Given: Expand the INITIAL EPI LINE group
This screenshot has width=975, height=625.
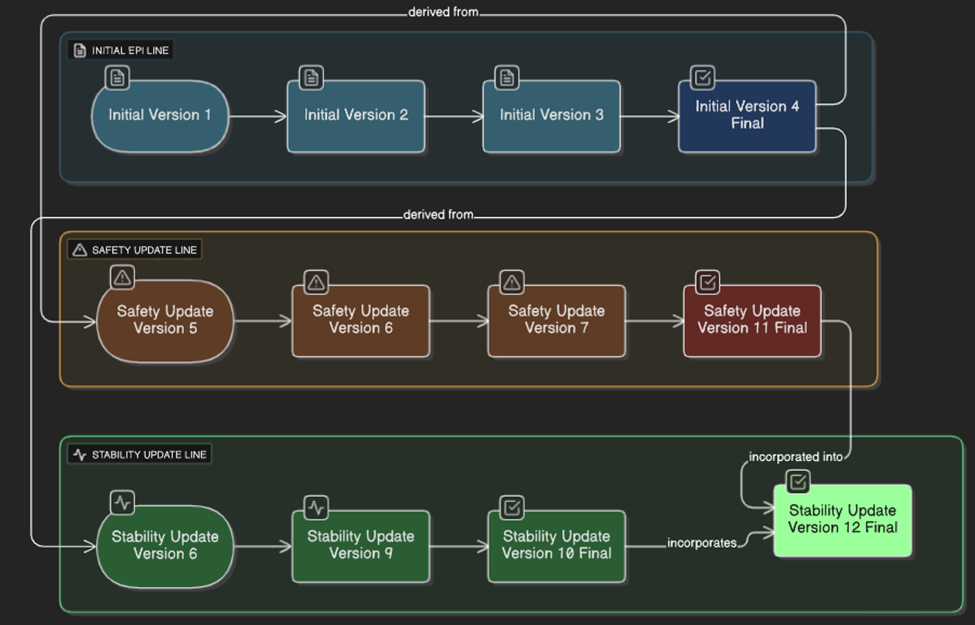Looking at the screenshot, I should [x=120, y=49].
